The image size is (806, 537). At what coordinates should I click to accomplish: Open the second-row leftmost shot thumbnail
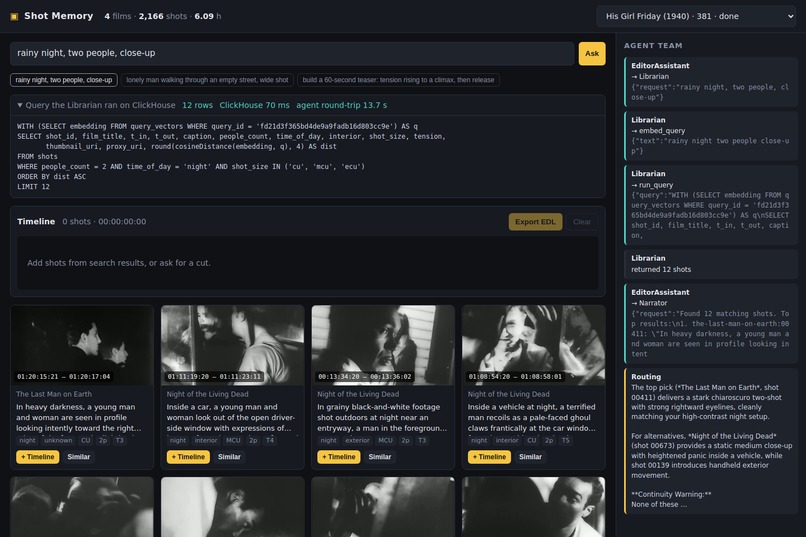point(82,507)
